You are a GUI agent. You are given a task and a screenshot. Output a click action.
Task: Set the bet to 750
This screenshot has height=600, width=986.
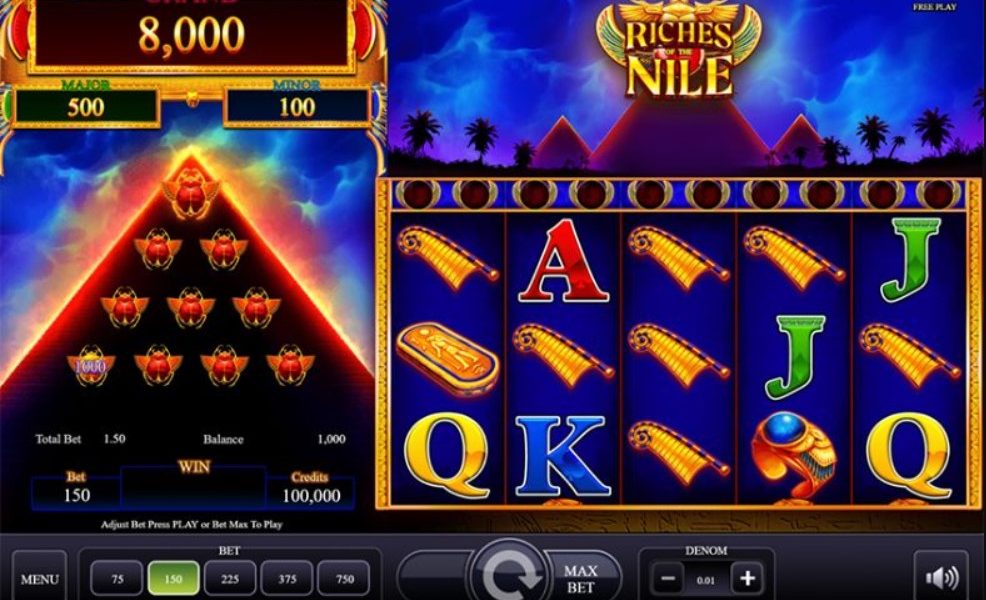tap(344, 579)
